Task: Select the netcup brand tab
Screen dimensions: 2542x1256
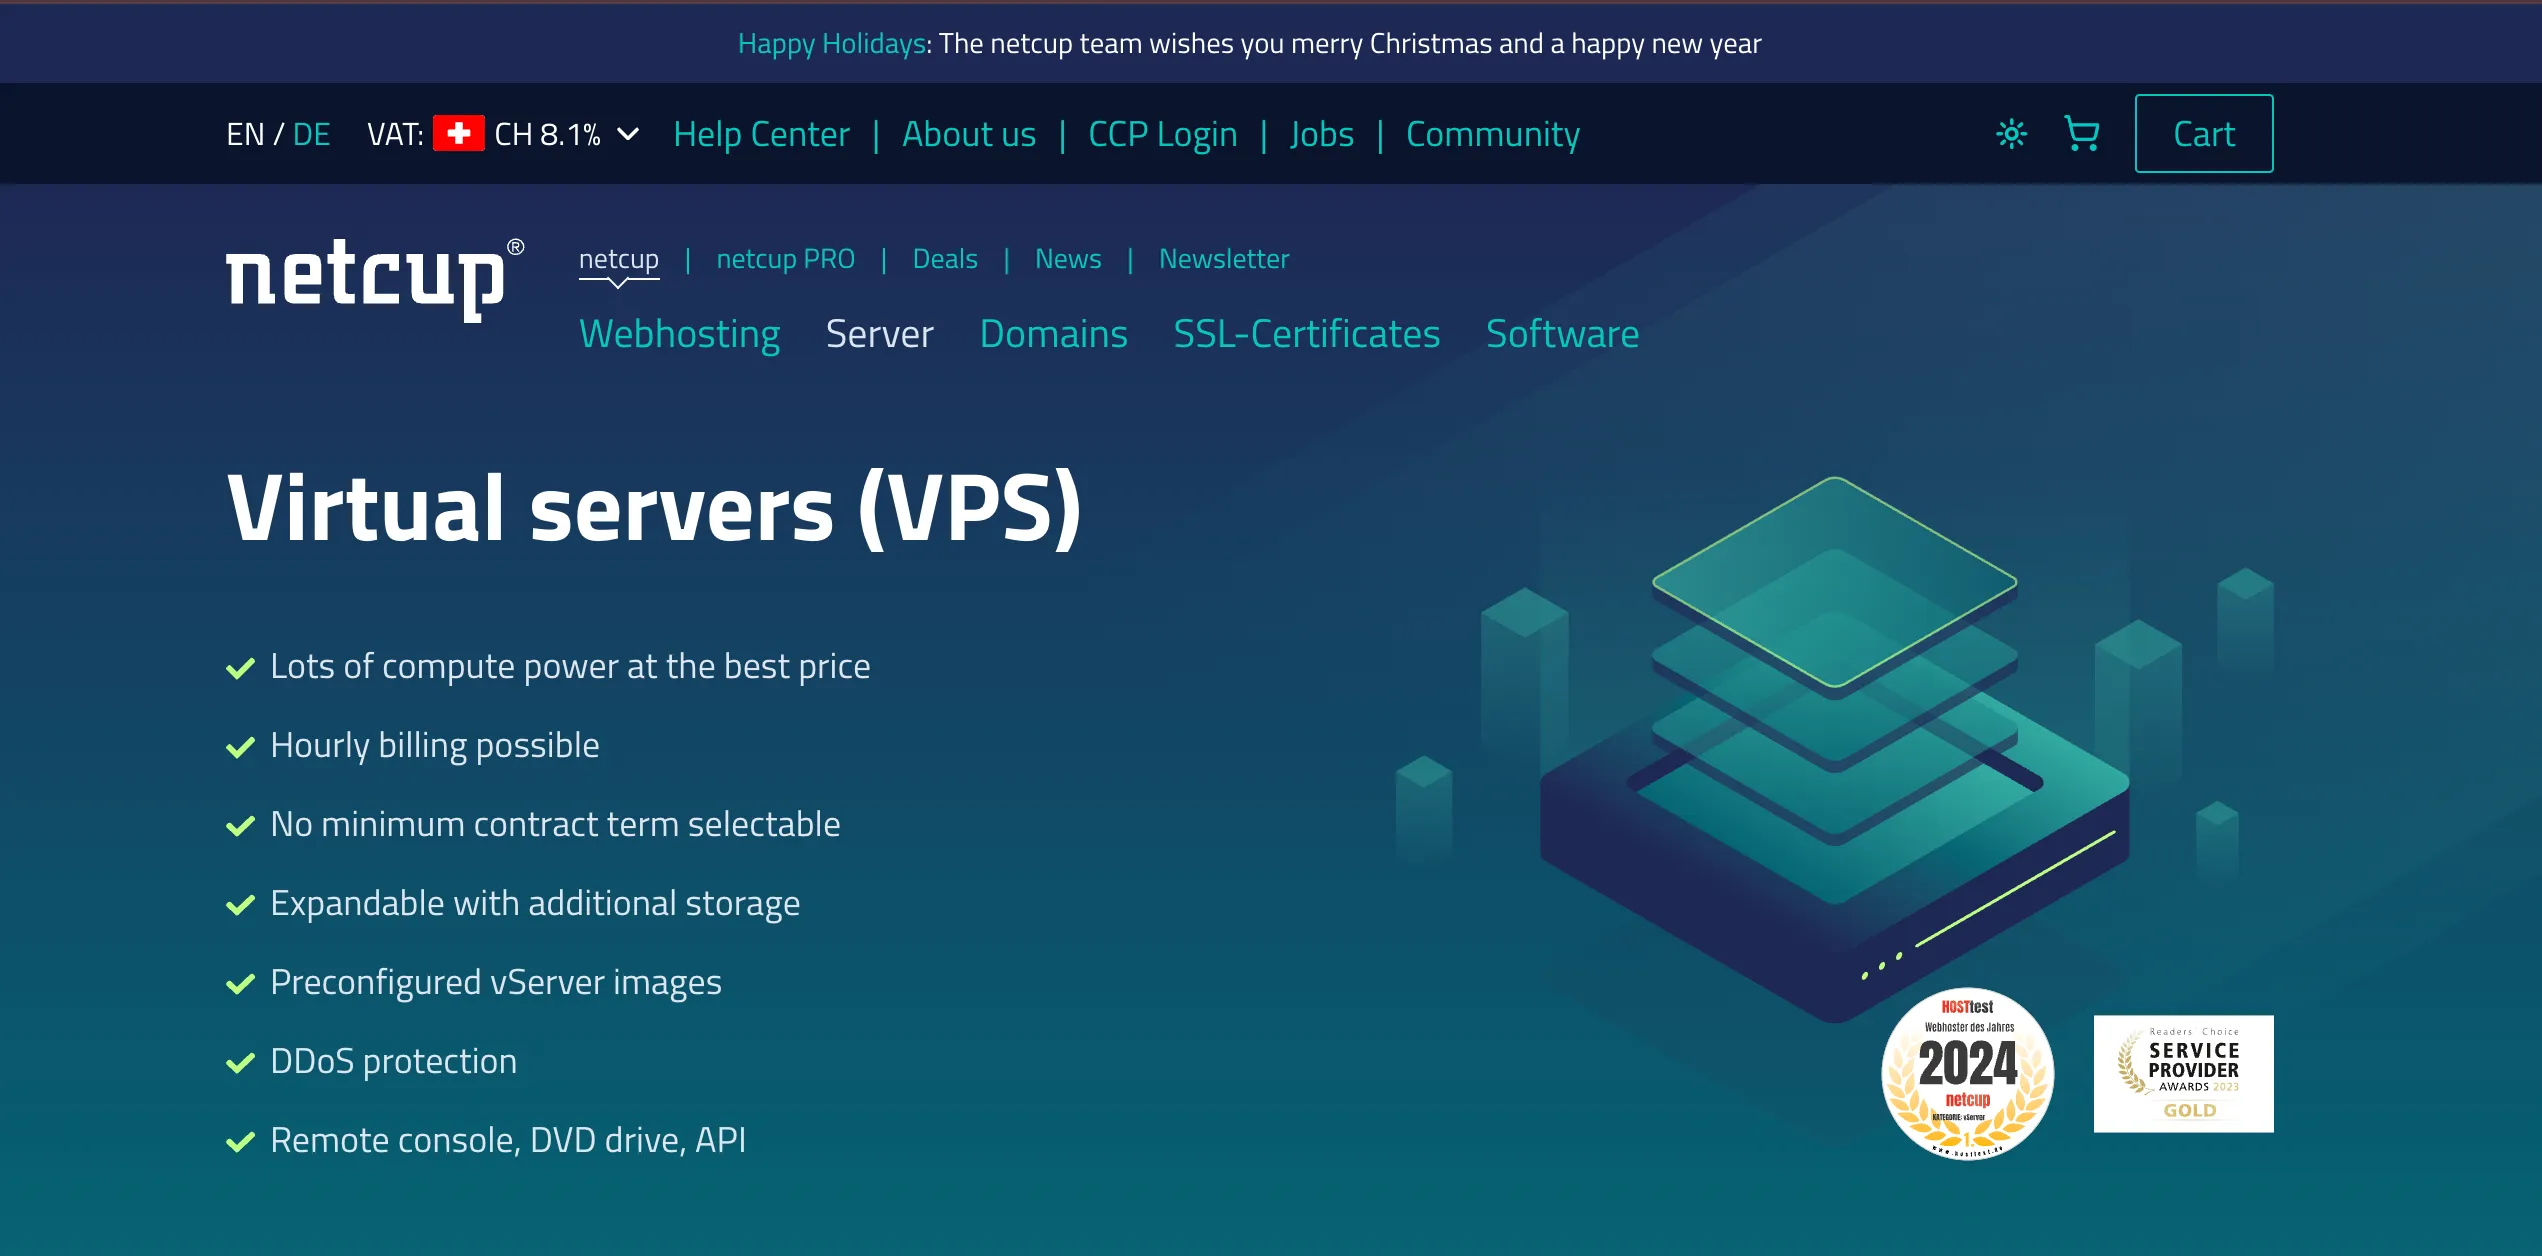Action: (x=619, y=259)
